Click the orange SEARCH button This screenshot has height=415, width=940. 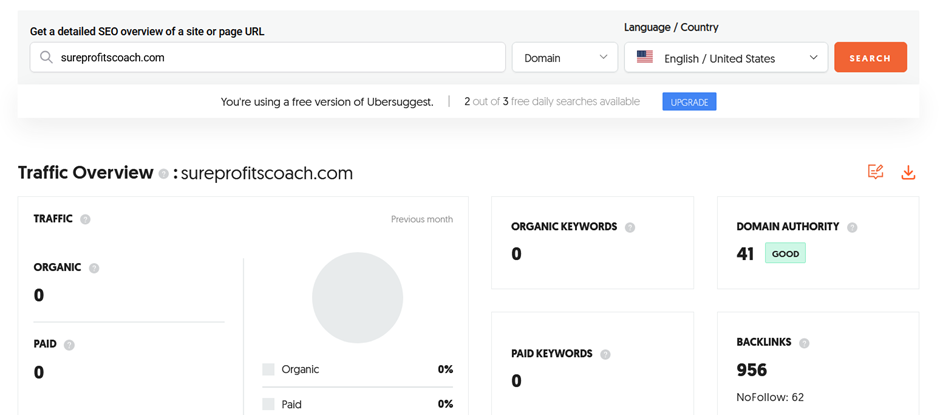870,58
